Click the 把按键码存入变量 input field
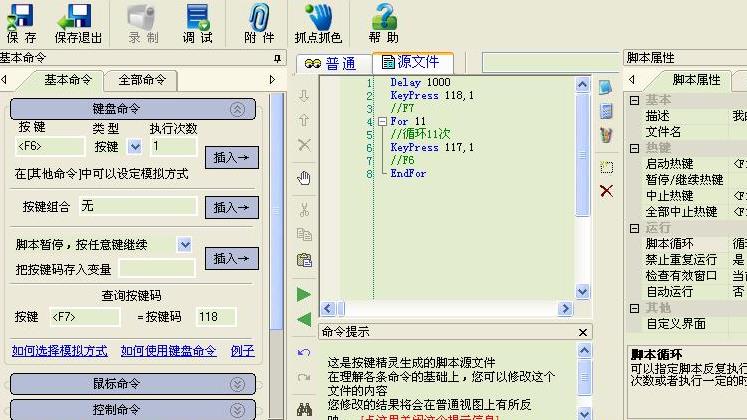Viewport: 747px width, 420px height. pos(157,269)
